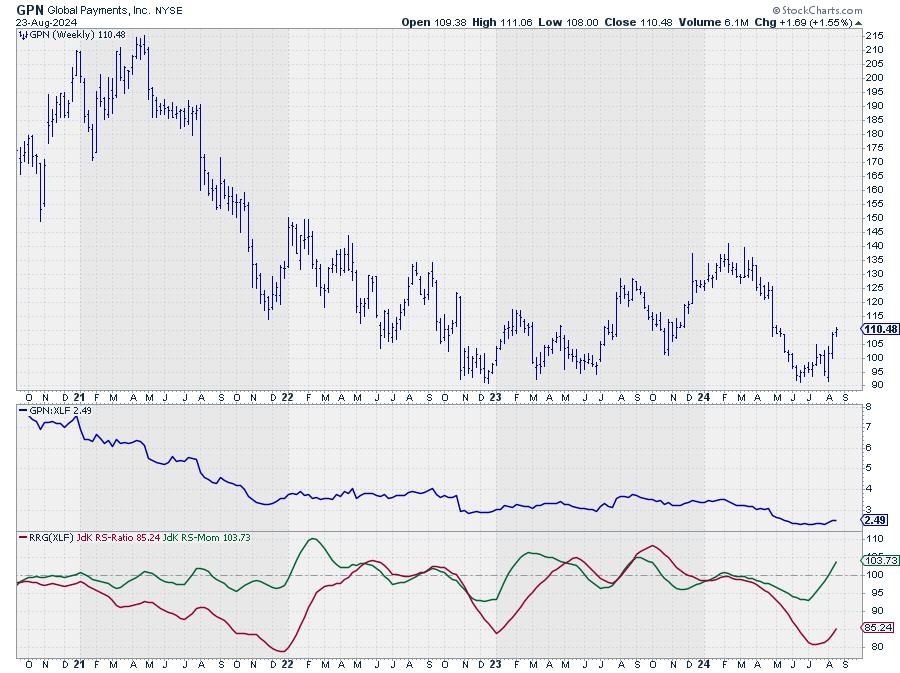Image resolution: width=900 pixels, height=673 pixels.
Task: Click the GPN ticker symbol in header
Action: pyautogui.click(x=30, y=8)
